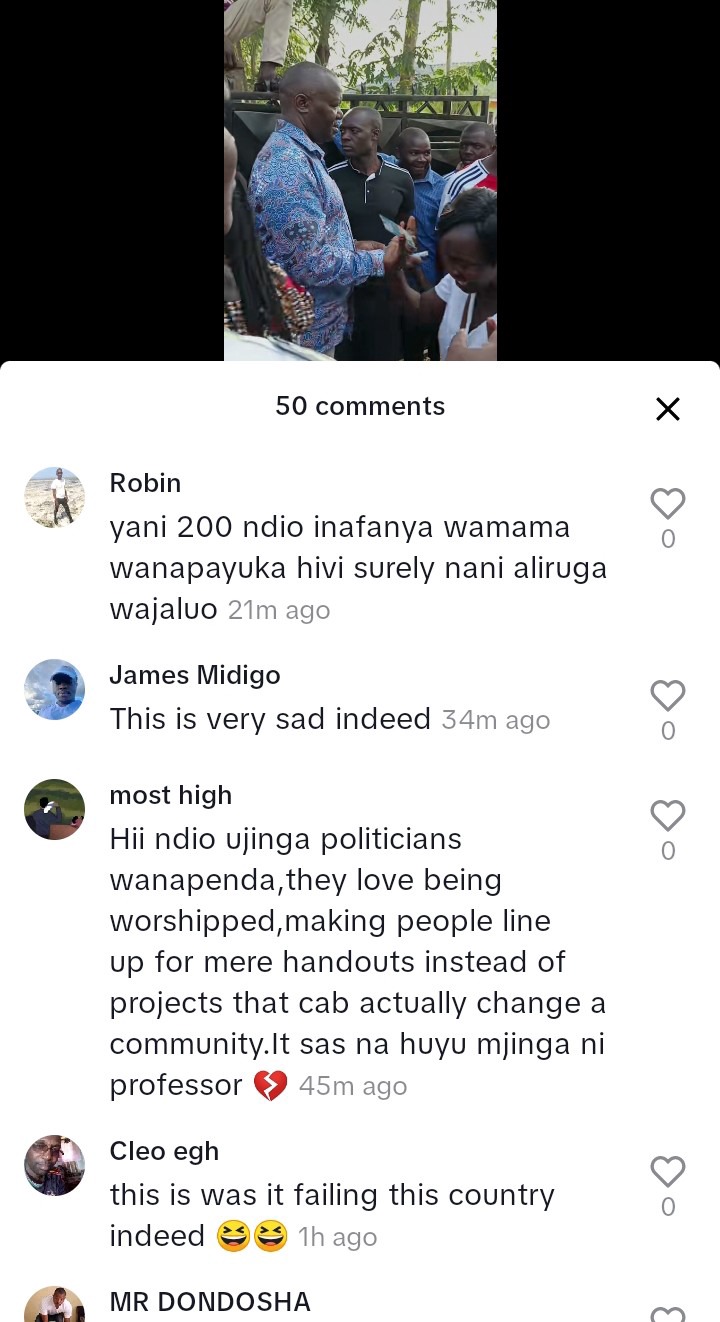The image size is (720, 1322).
Task: Close the comments panel with X
Action: tap(668, 408)
